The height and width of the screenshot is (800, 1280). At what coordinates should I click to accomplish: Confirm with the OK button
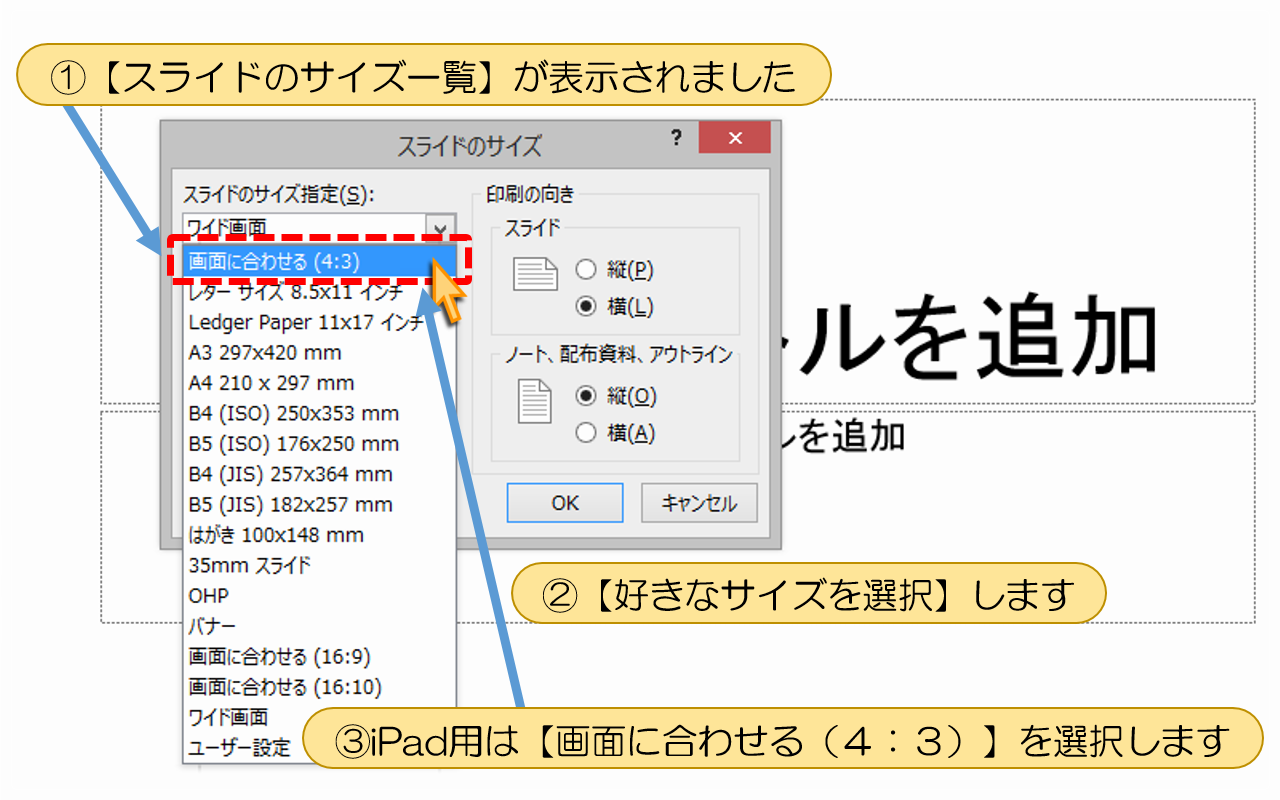565,503
